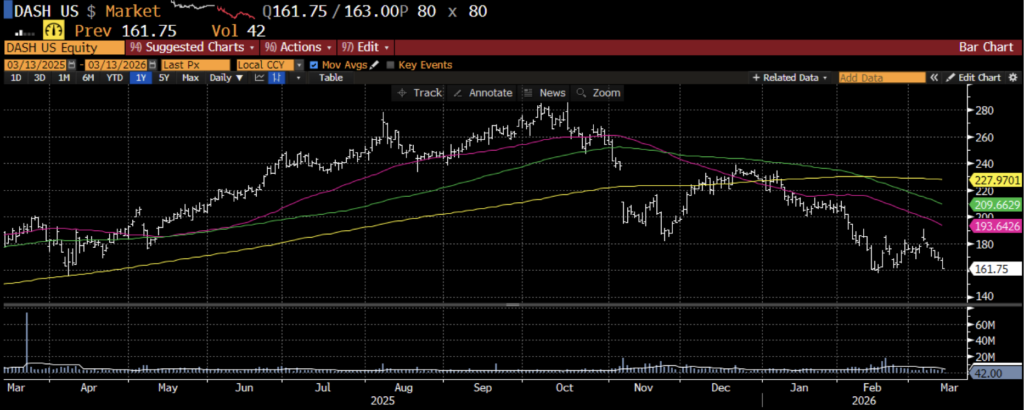Open the Actions dropdown menu
This screenshot has width=1024, height=410.
[x=298, y=47]
